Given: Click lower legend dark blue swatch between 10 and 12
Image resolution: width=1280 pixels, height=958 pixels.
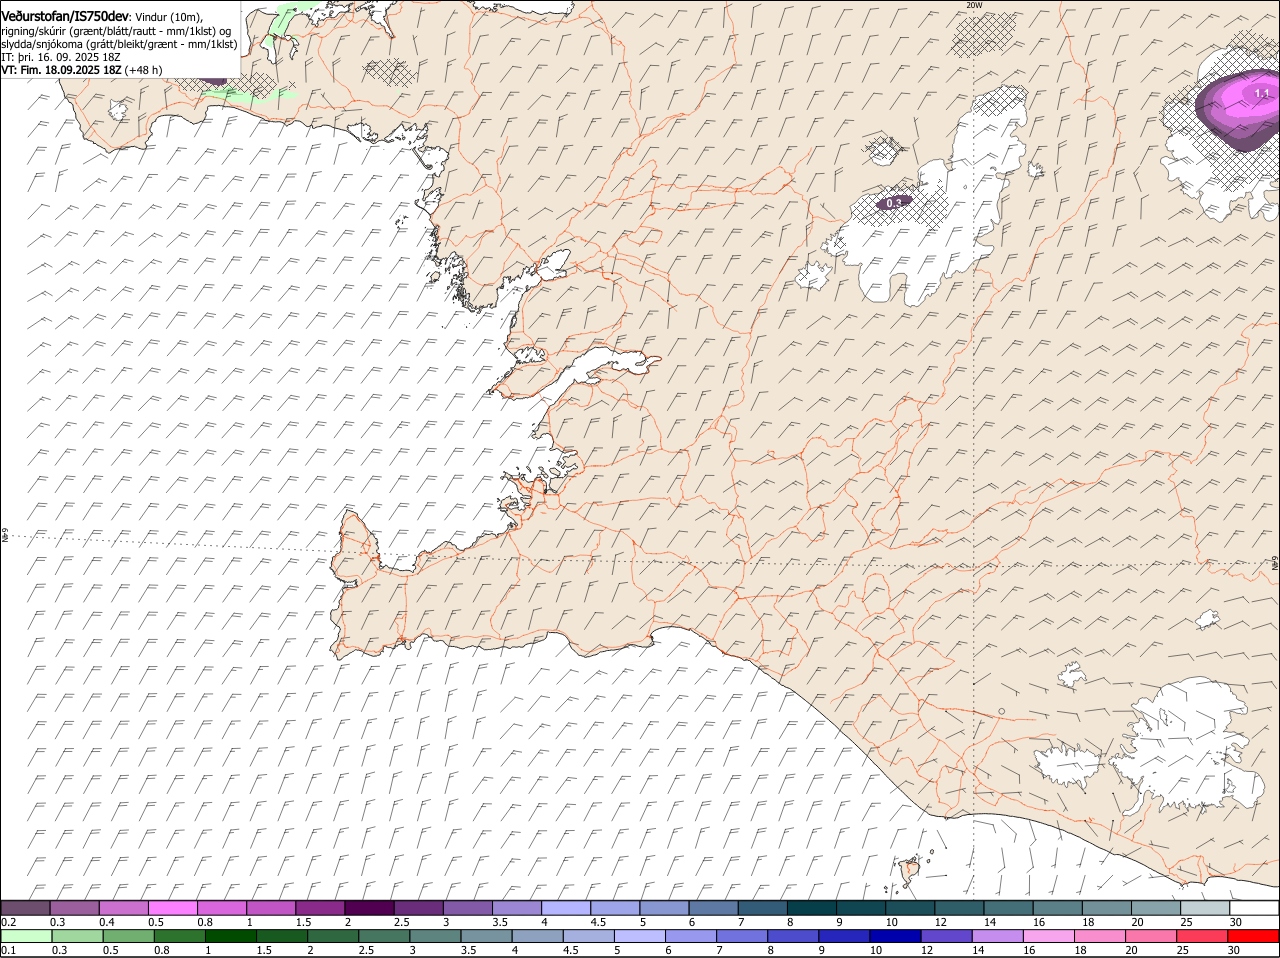Looking at the screenshot, I should click(x=895, y=936).
